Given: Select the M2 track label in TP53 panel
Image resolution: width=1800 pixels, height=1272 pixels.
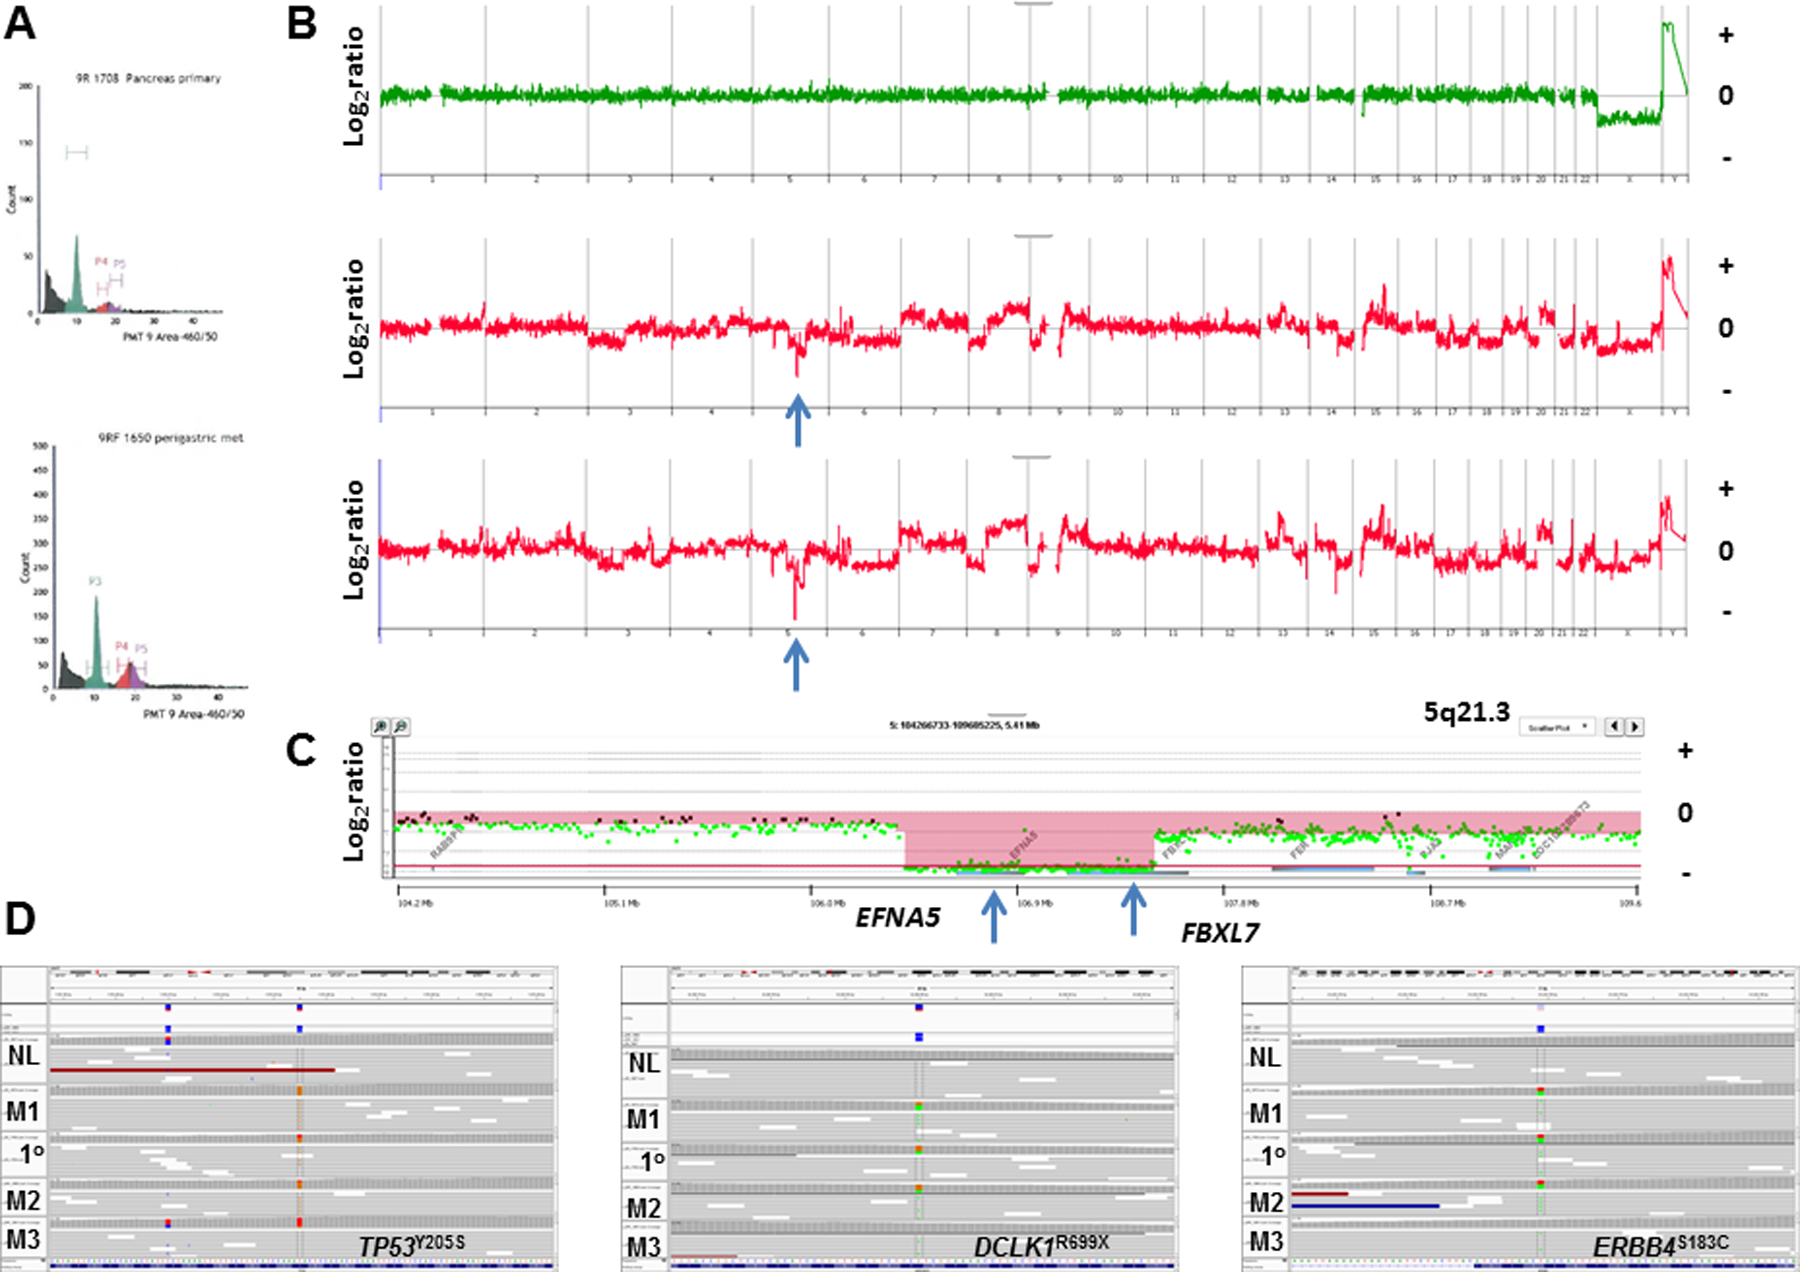Looking at the screenshot, I should pyautogui.click(x=23, y=1199).
